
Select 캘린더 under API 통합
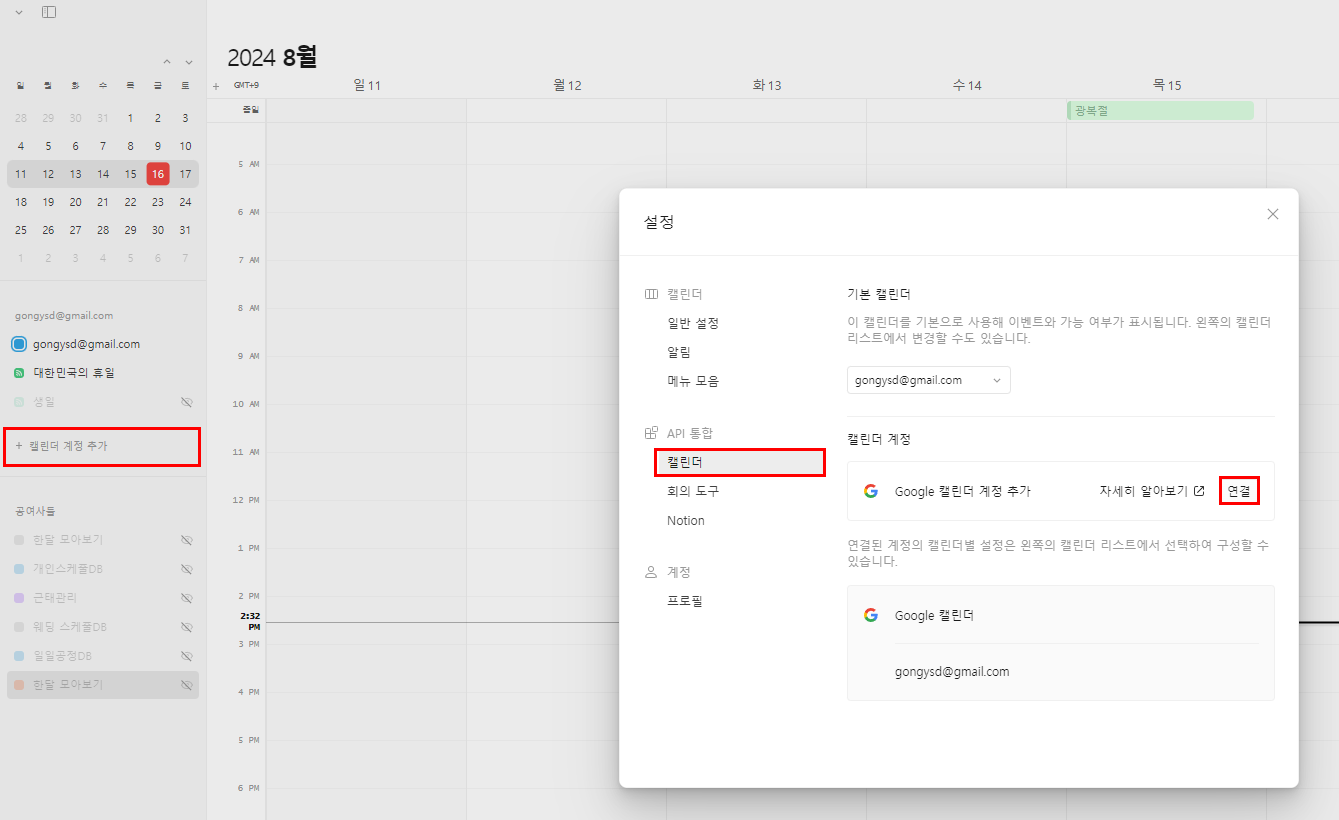pos(740,462)
